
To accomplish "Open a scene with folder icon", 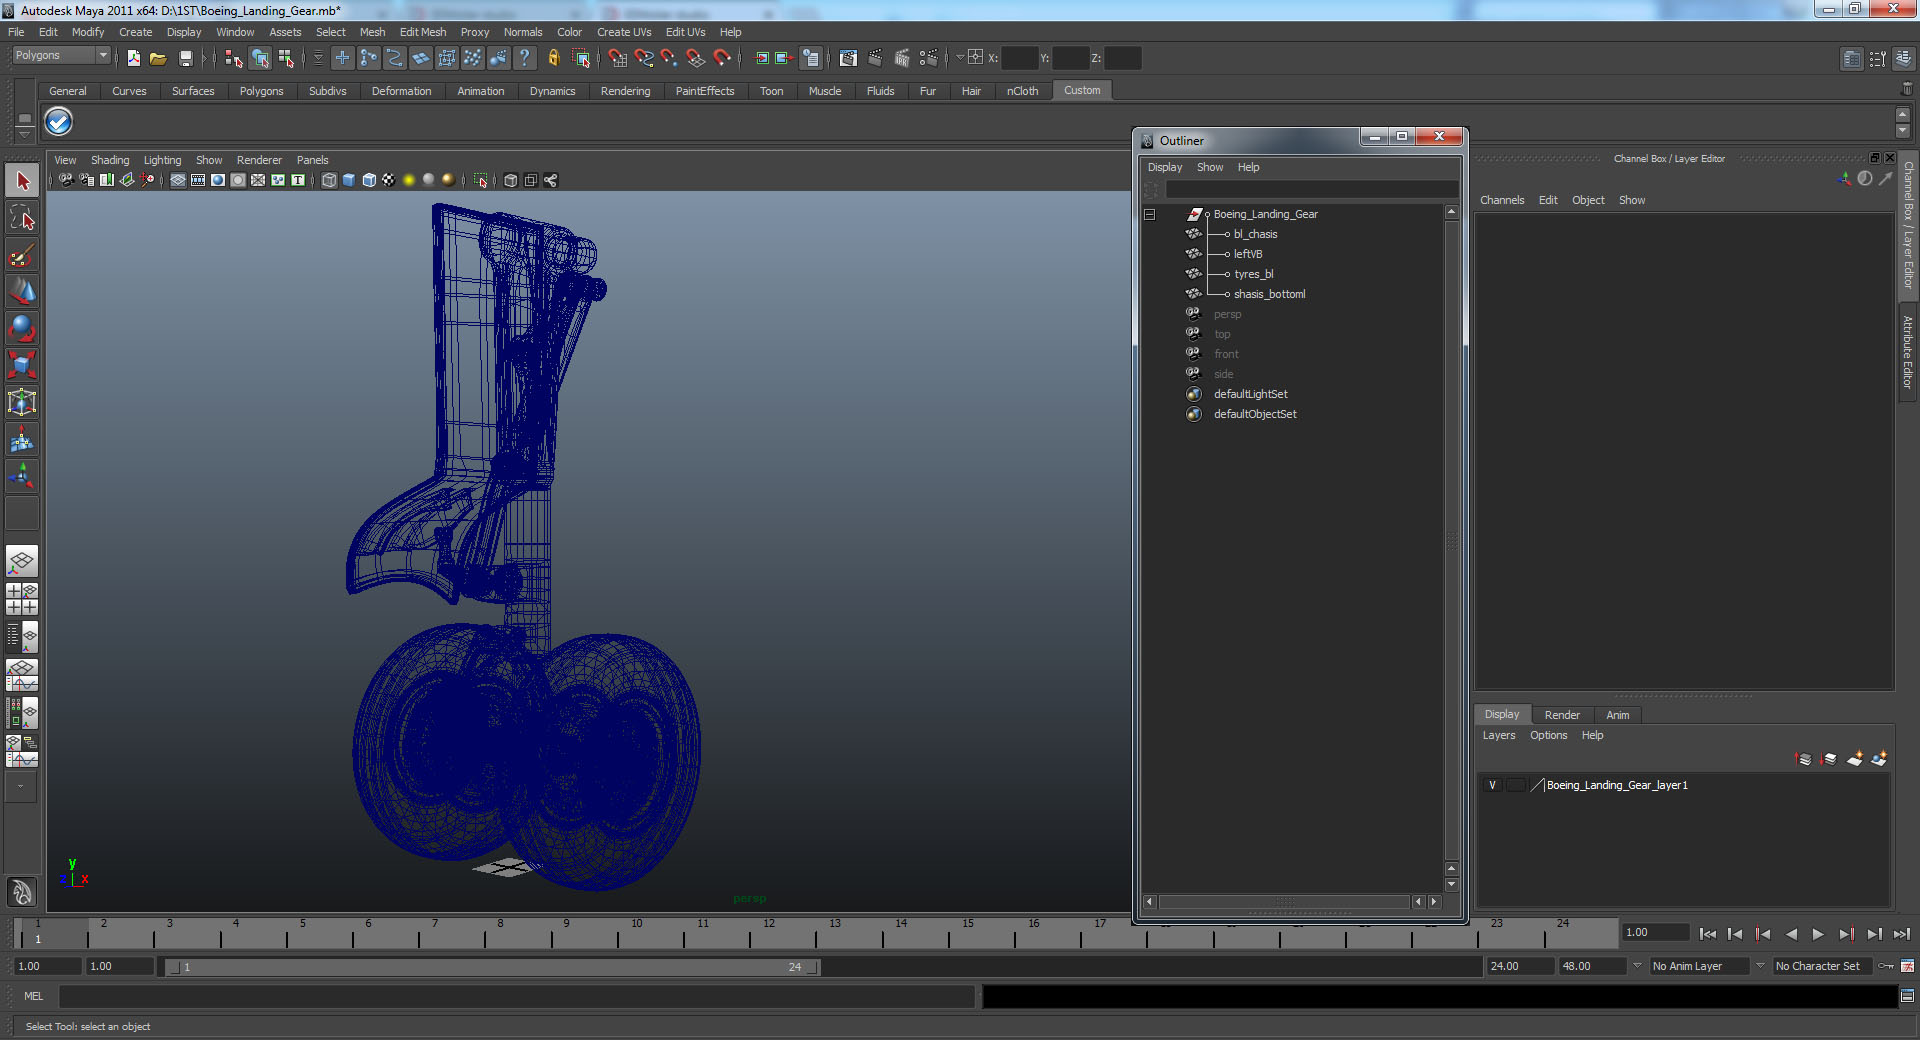I will (x=158, y=58).
